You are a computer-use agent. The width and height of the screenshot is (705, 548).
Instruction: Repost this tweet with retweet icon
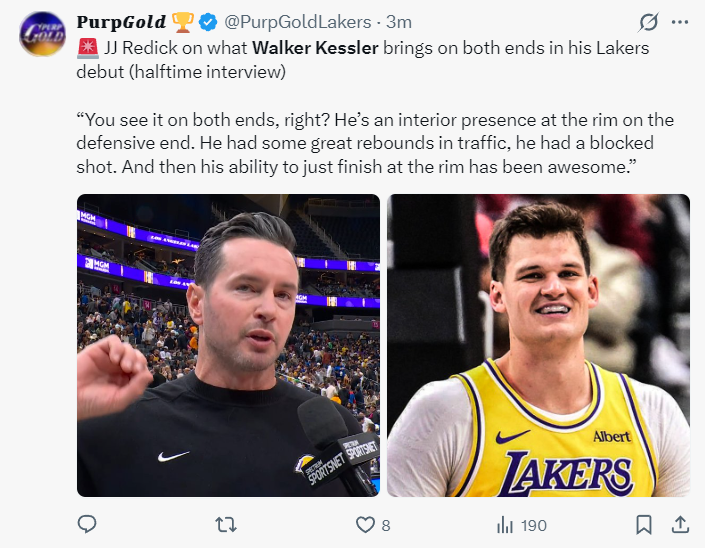click(226, 525)
